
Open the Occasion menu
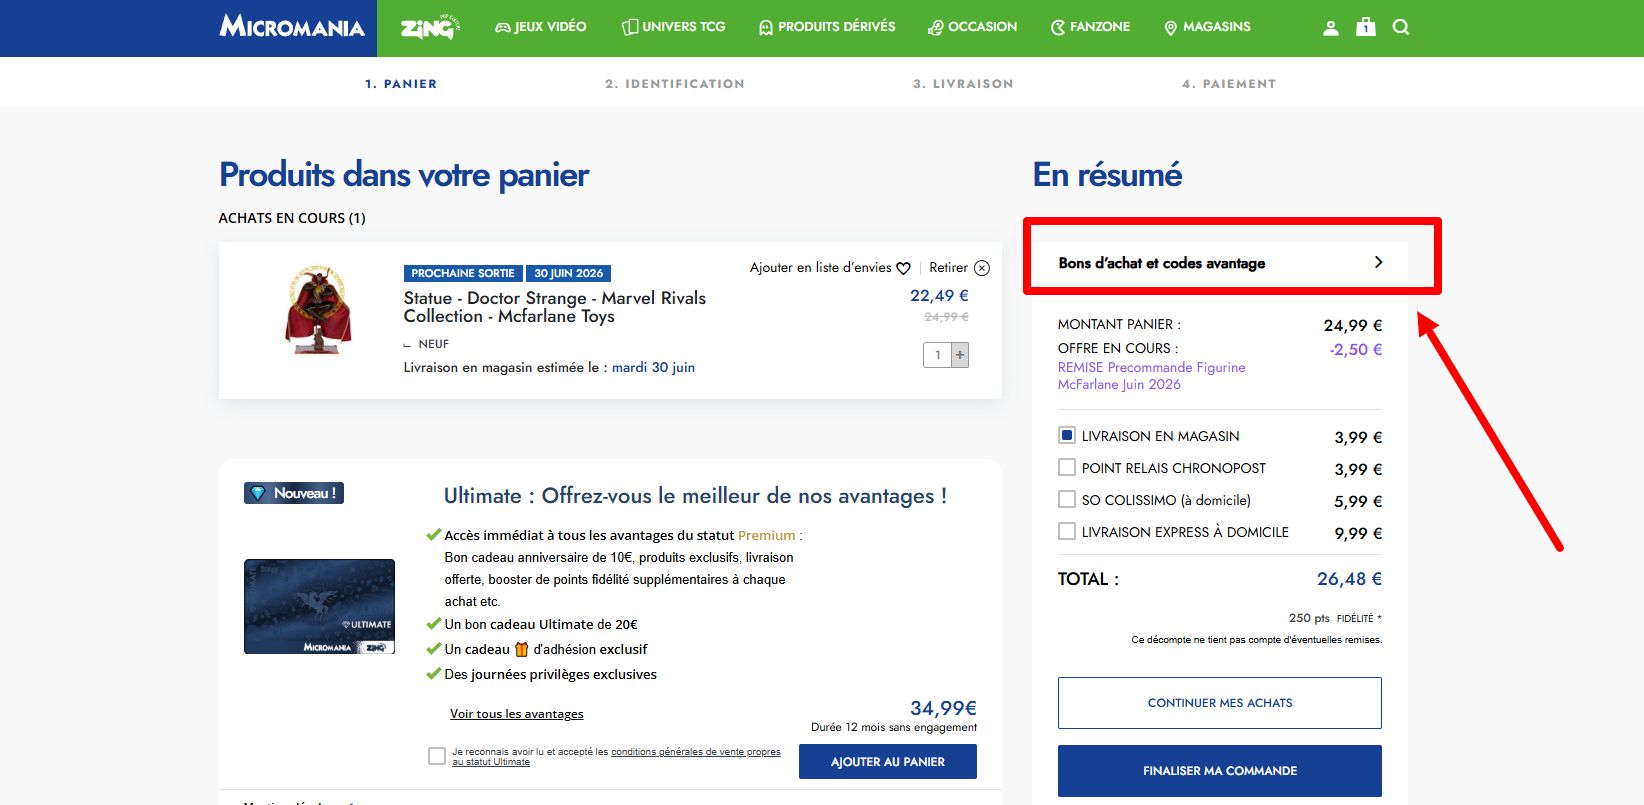point(973,27)
